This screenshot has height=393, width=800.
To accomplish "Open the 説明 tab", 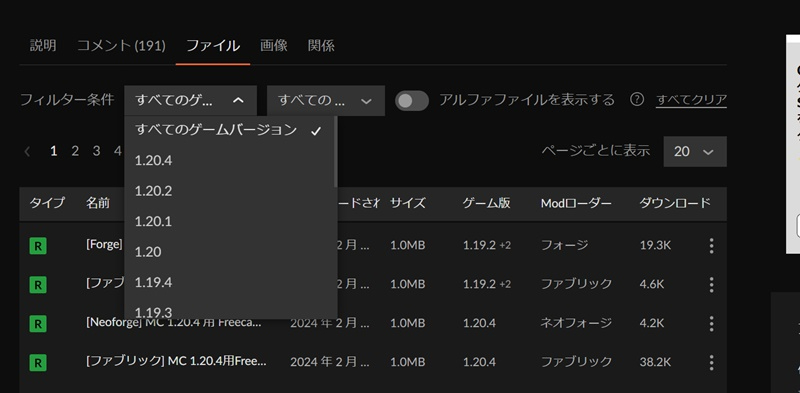I will tap(43, 46).
